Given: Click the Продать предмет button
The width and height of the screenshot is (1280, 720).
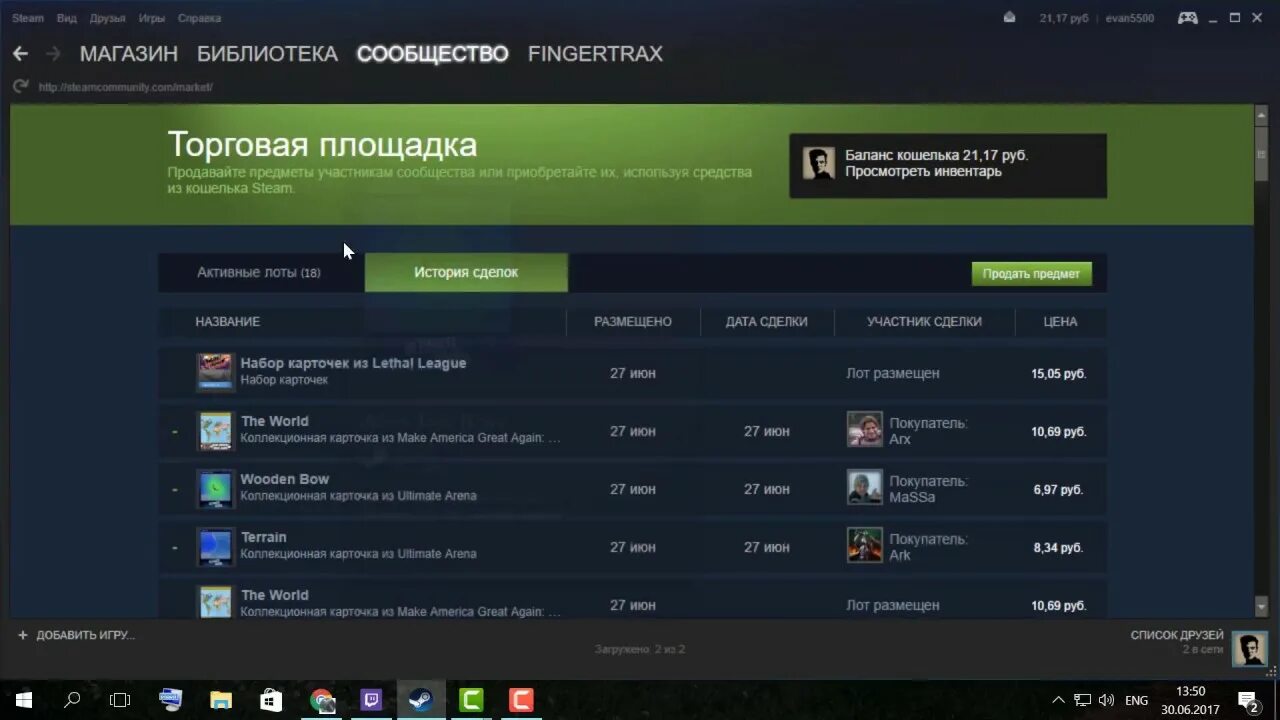Looking at the screenshot, I should (1032, 273).
